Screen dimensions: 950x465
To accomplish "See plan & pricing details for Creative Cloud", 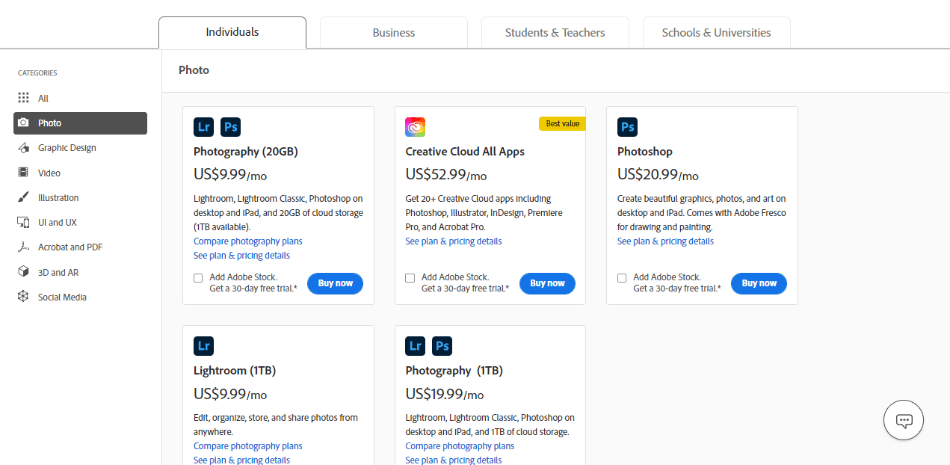I will point(453,241).
